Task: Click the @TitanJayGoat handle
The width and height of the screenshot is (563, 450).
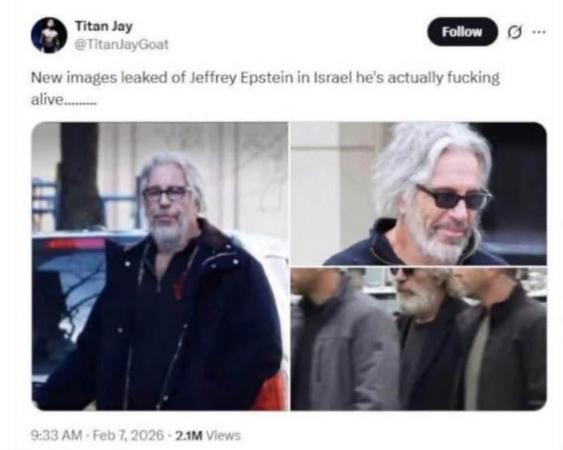Action: [x=121, y=45]
